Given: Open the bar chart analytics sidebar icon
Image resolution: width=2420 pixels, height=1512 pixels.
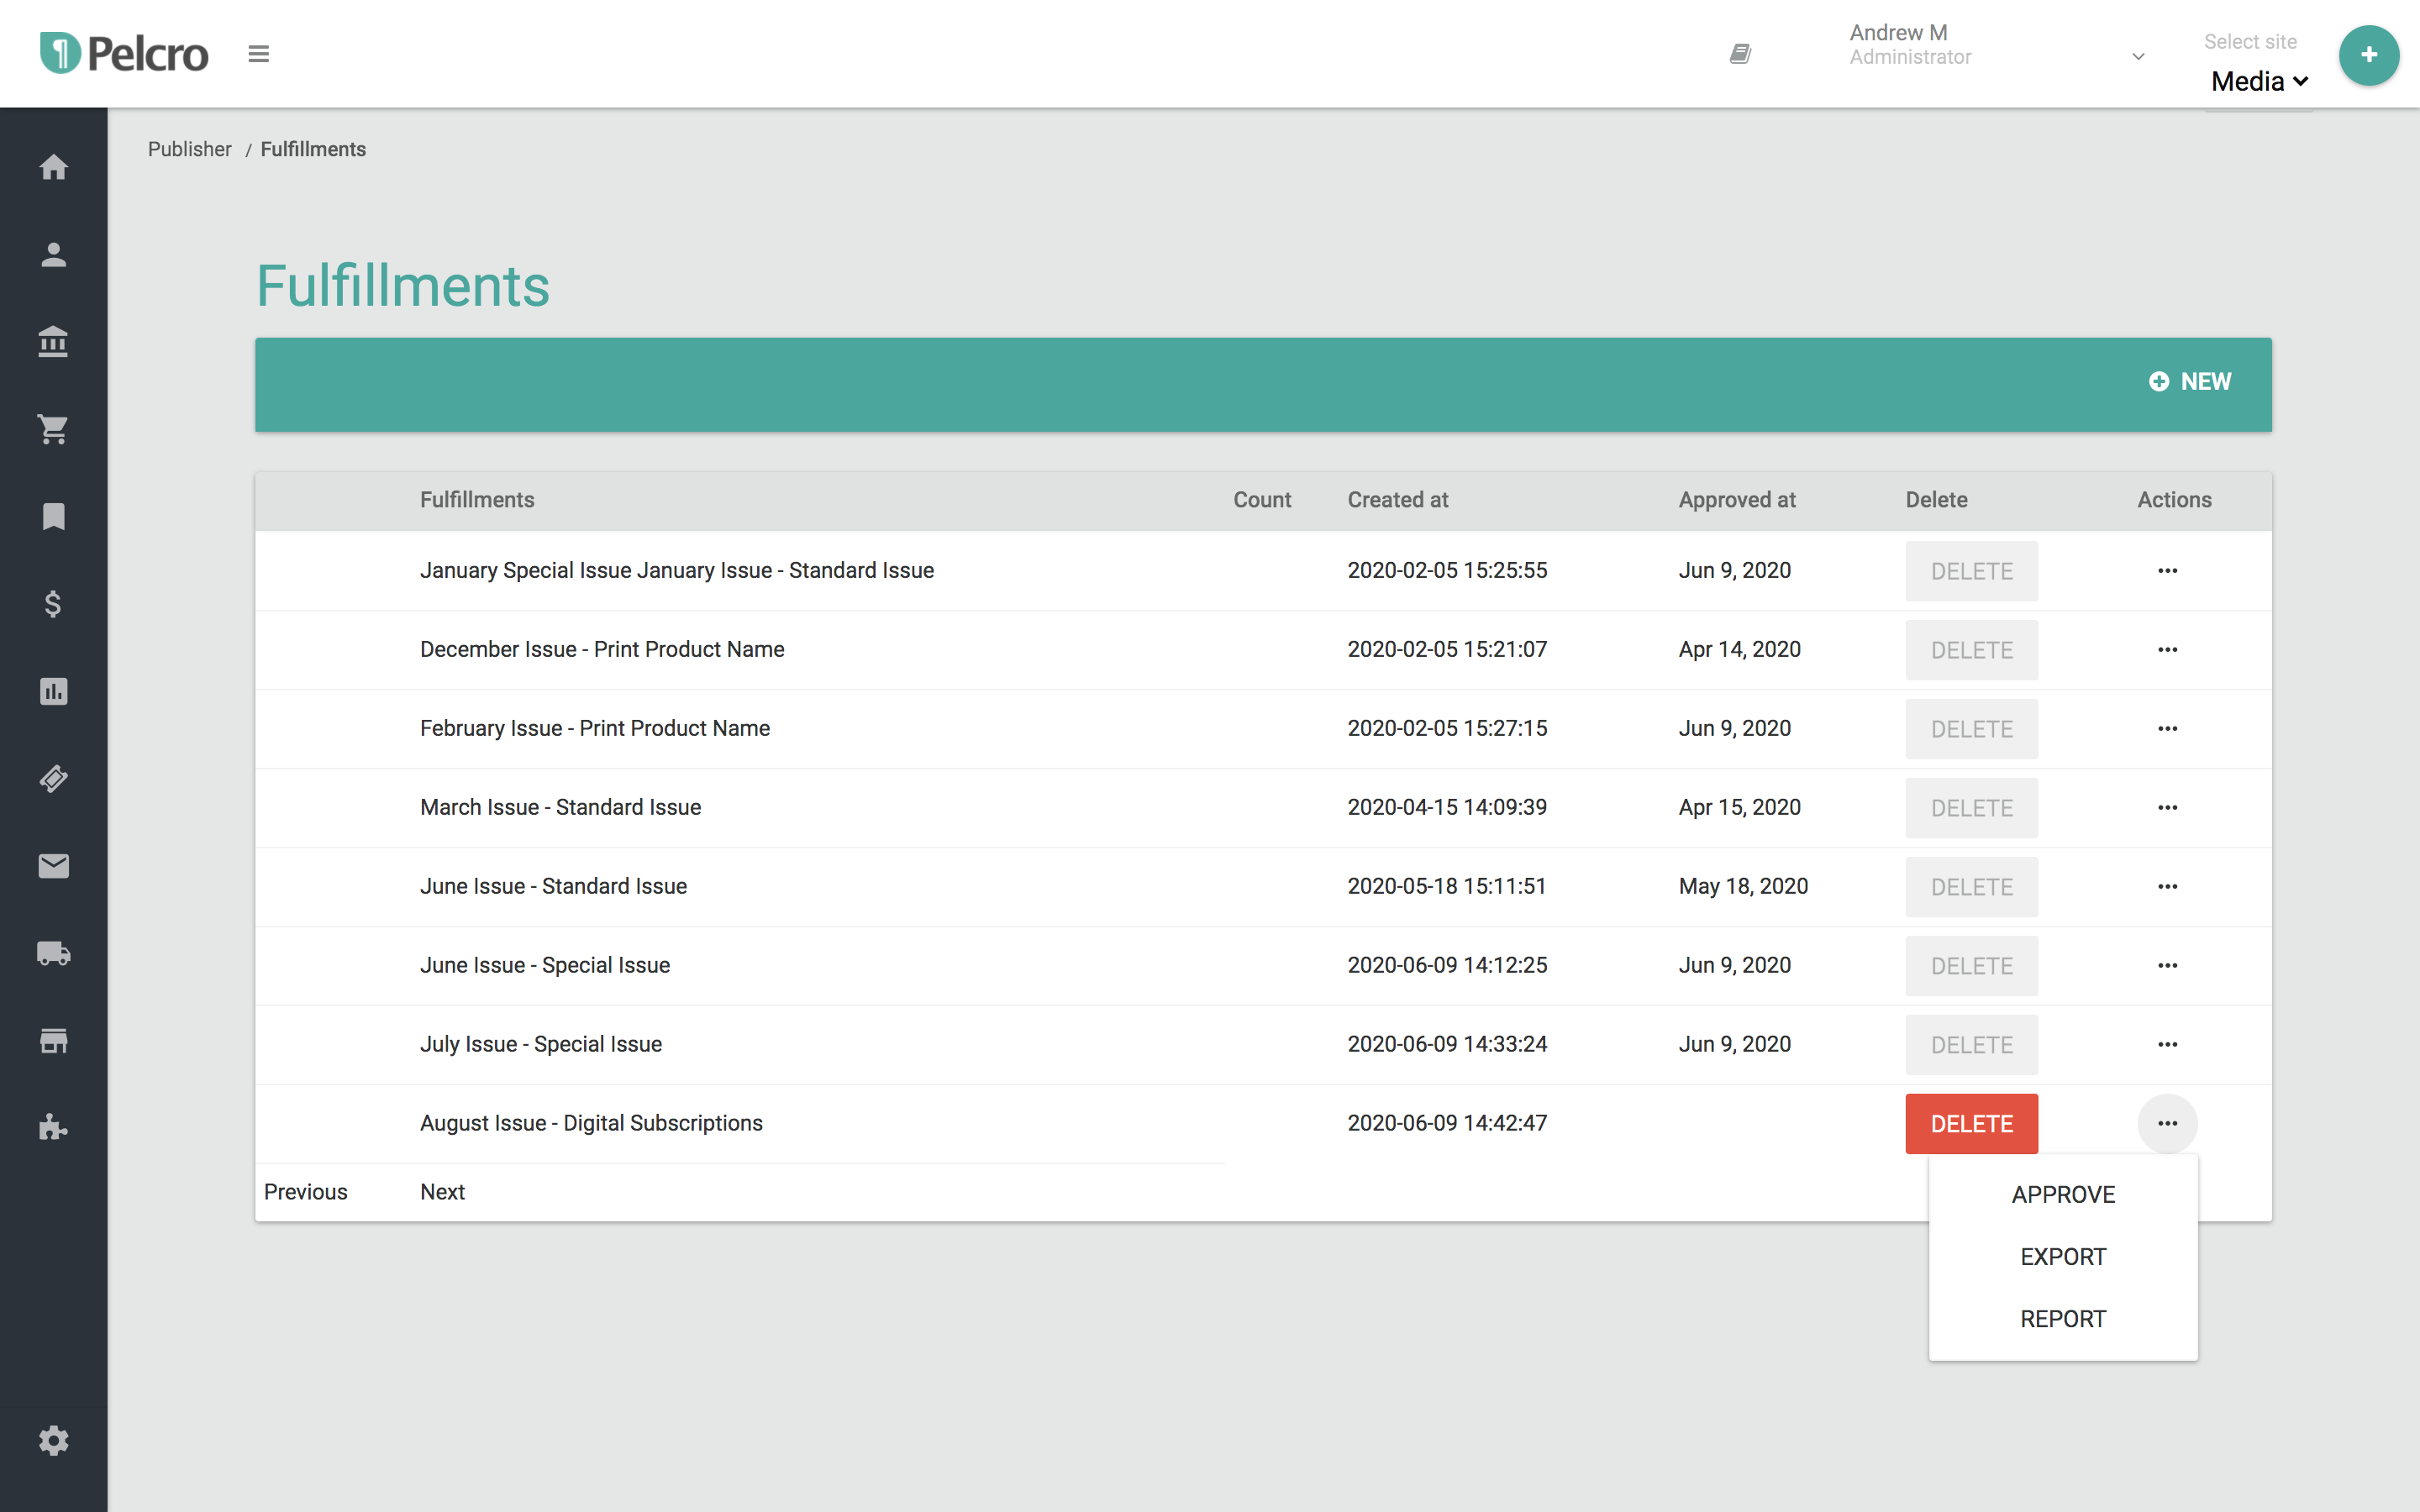Looking at the screenshot, I should tap(54, 691).
